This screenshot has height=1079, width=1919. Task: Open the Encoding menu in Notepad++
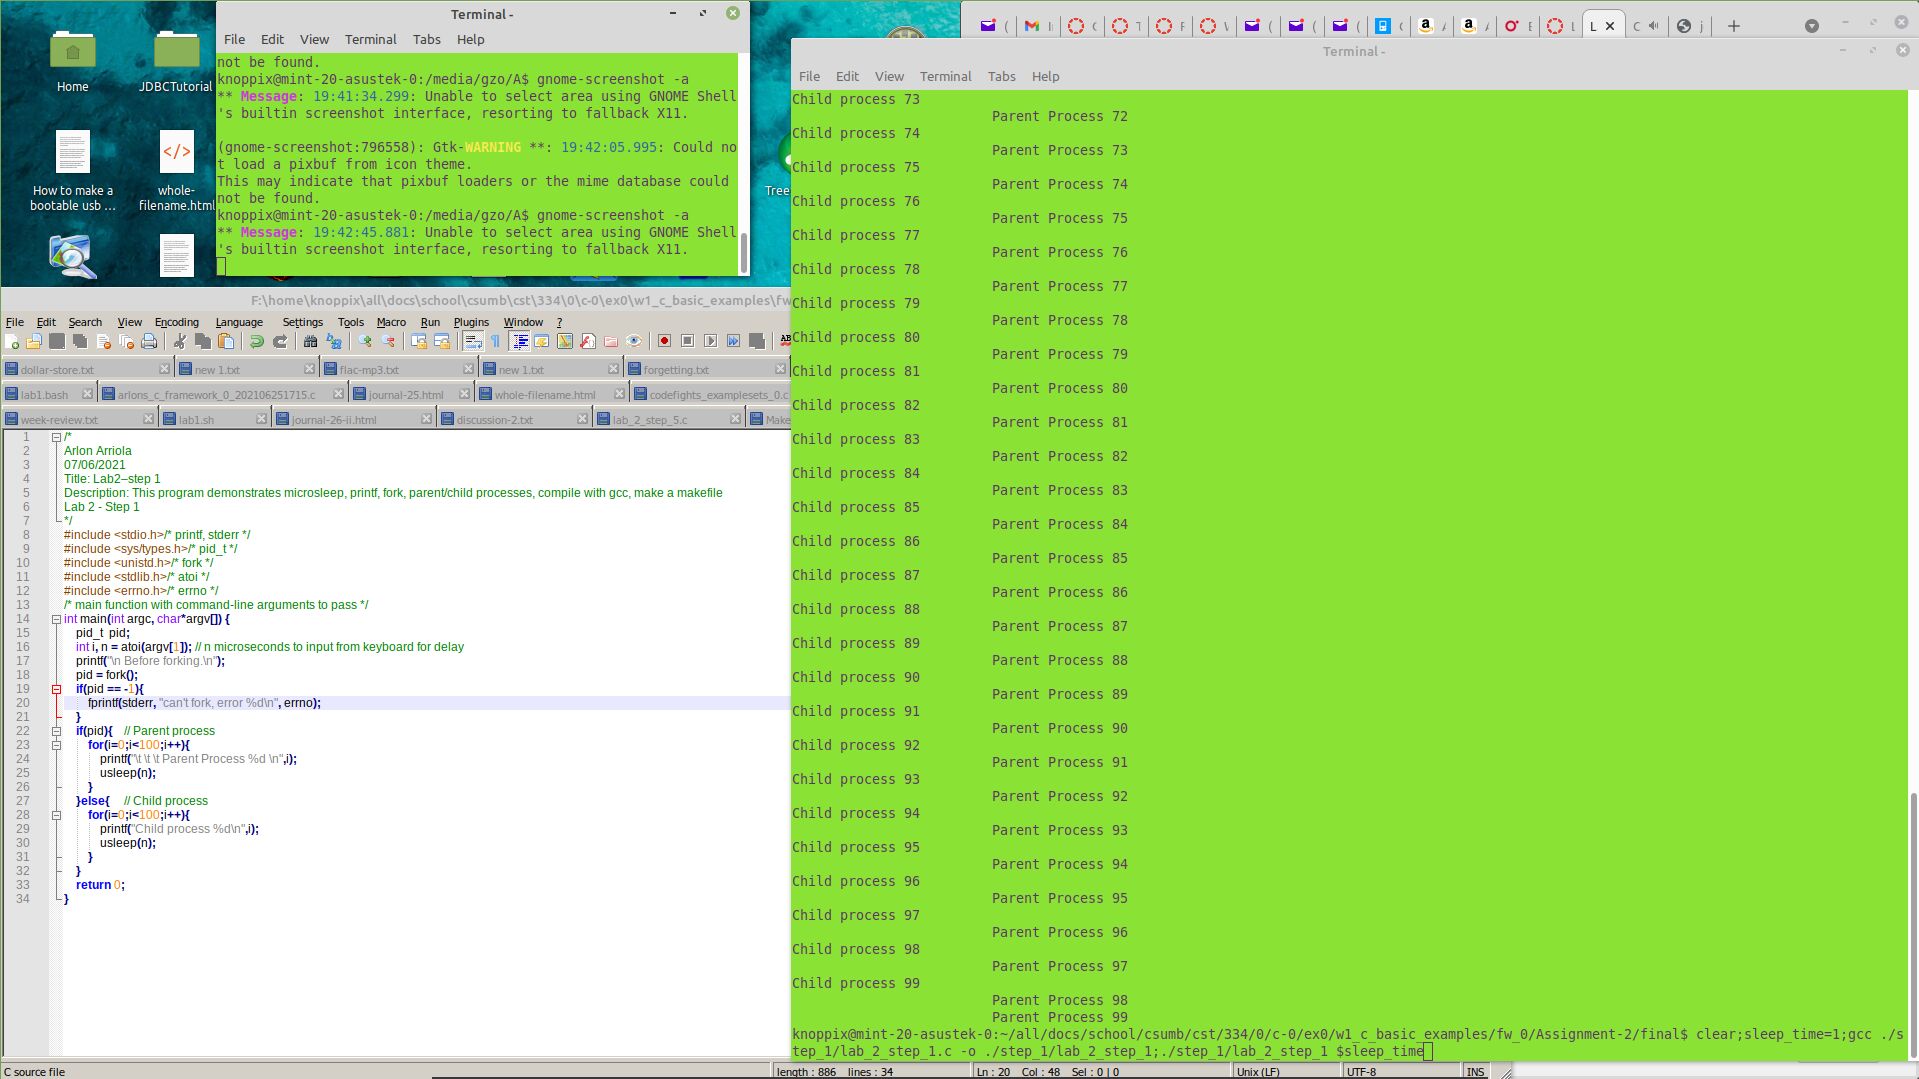(x=177, y=322)
